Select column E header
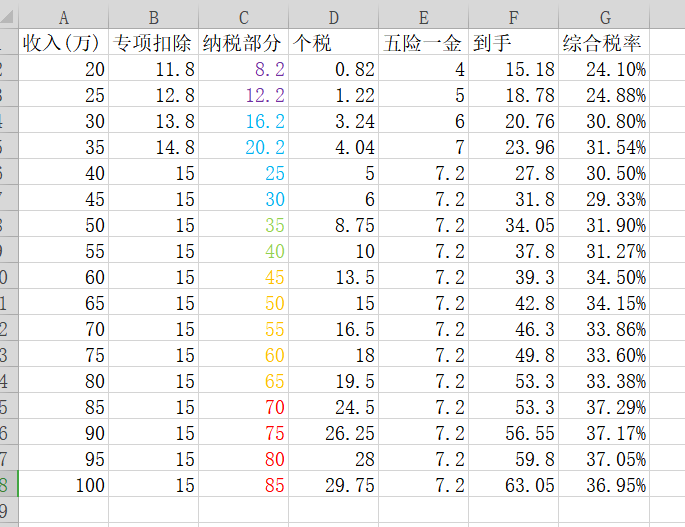Image resolution: width=685 pixels, height=527 pixels. pos(423,18)
